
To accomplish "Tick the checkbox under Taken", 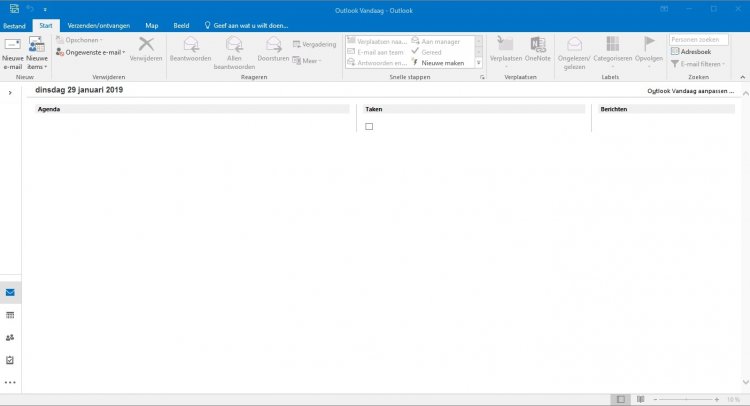I will click(369, 126).
